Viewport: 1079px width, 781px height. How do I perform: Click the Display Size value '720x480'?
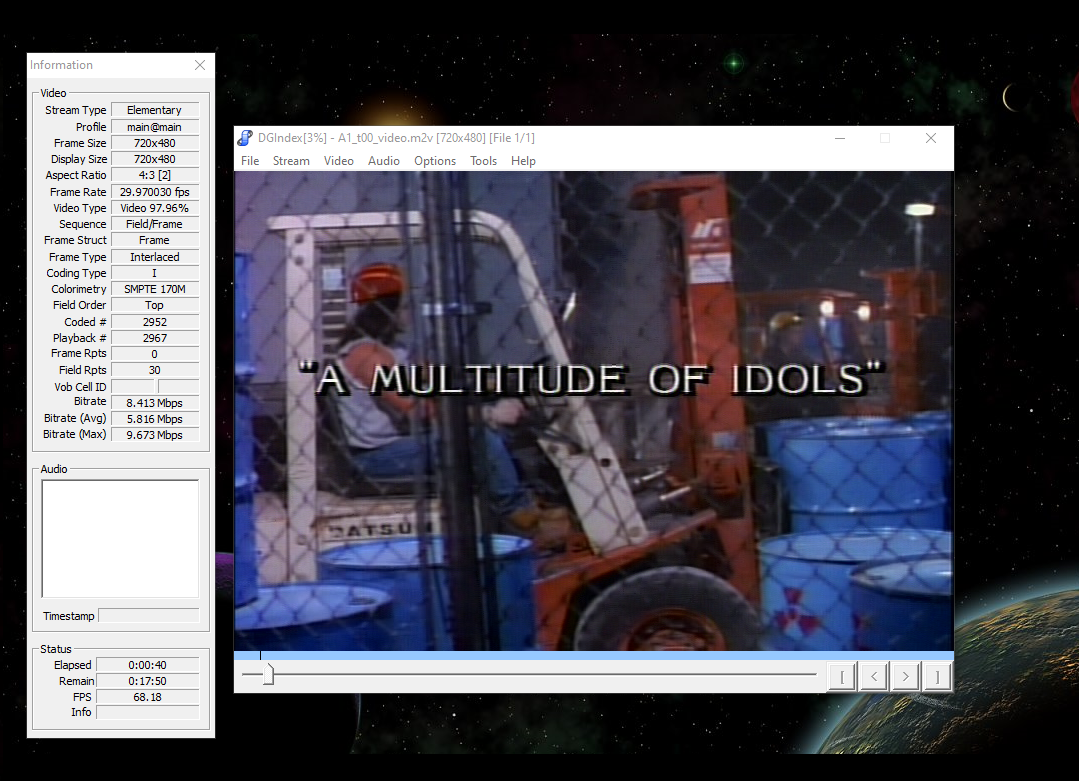coord(155,159)
